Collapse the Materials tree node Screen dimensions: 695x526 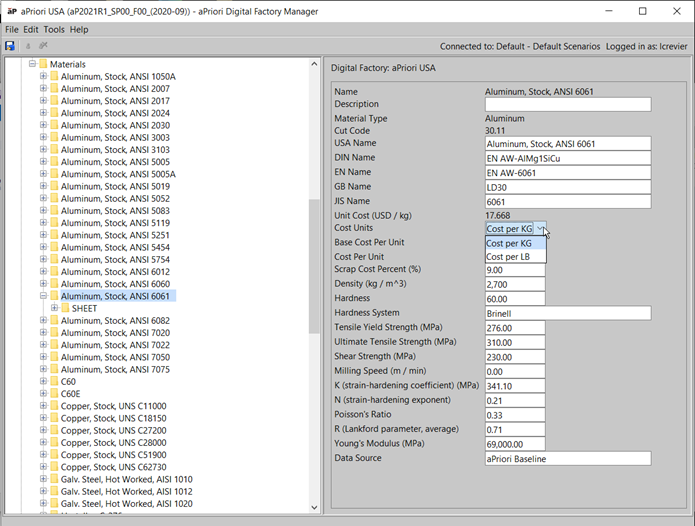32,64
